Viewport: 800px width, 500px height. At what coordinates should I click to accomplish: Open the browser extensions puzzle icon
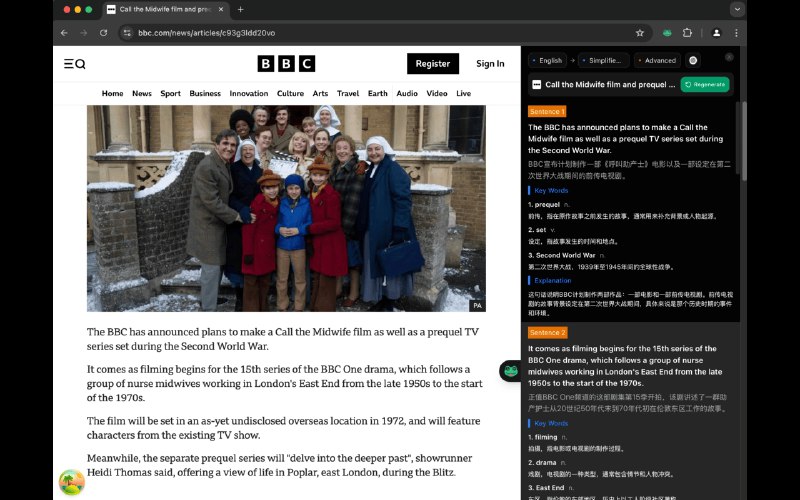687,33
